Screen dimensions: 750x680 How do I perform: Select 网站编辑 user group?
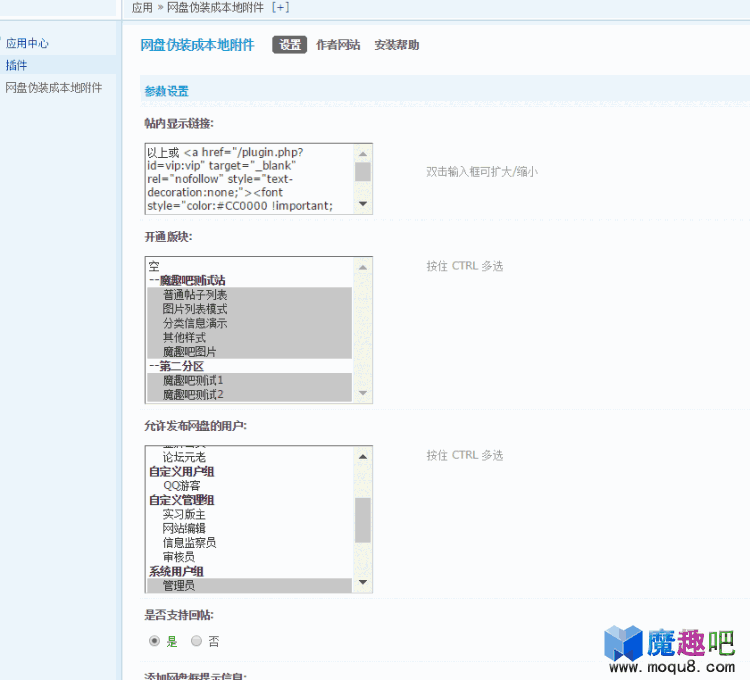249,529
